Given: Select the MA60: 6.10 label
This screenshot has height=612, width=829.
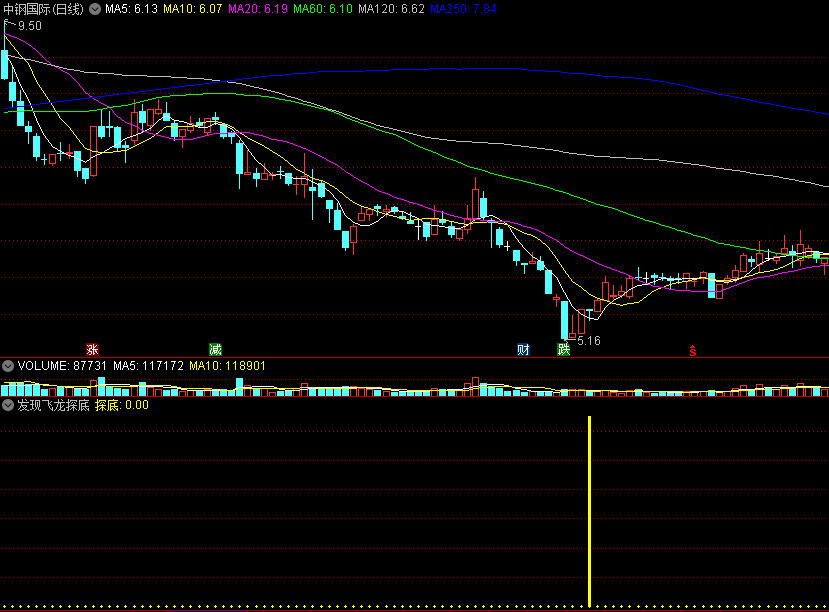Looking at the screenshot, I should pos(323,9).
